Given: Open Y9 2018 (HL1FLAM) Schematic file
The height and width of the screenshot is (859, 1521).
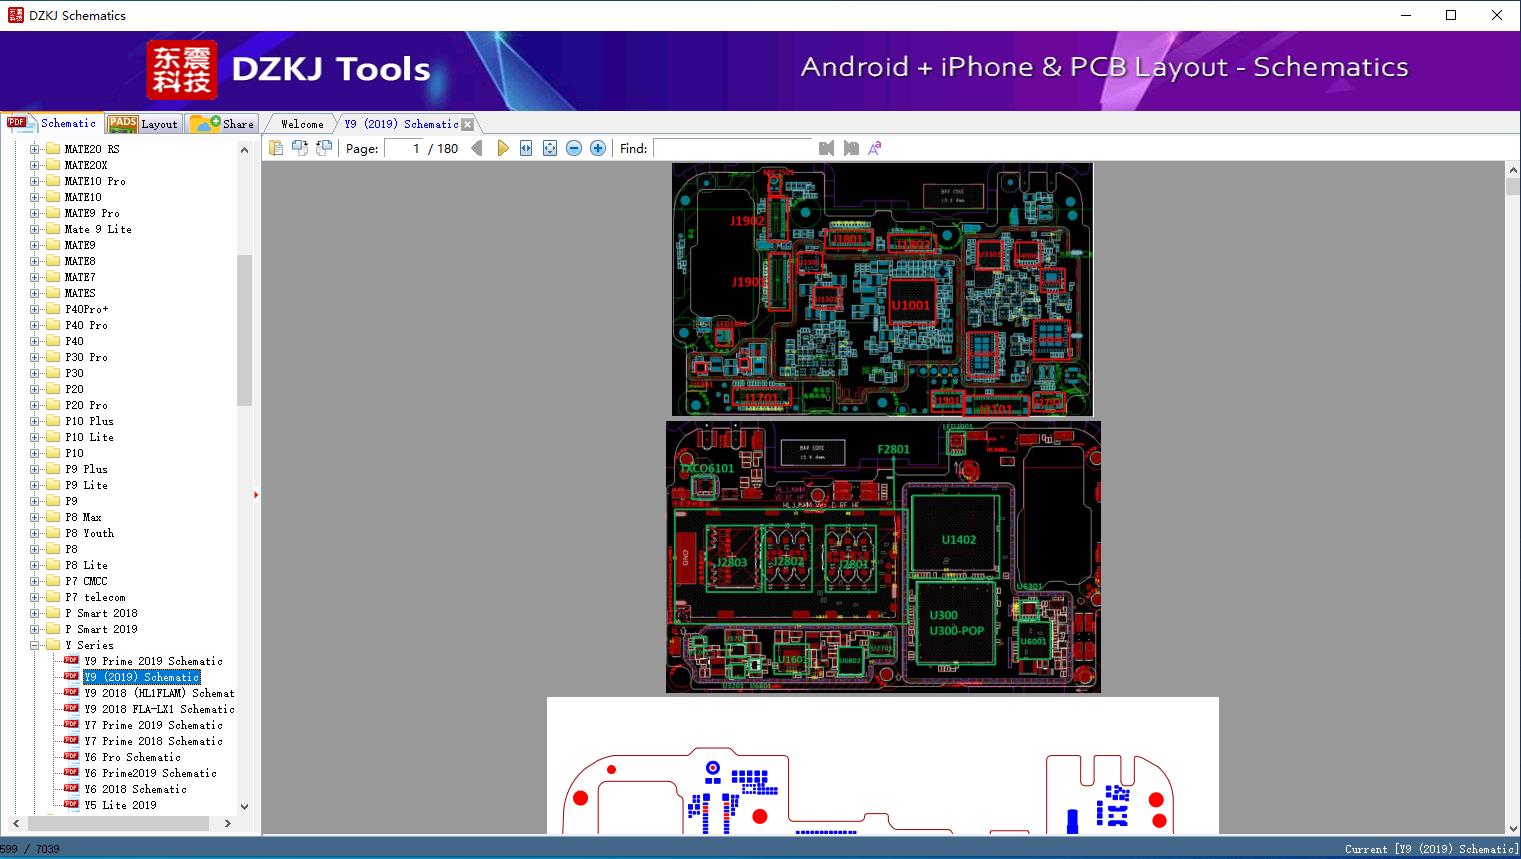Looking at the screenshot, I should point(159,693).
